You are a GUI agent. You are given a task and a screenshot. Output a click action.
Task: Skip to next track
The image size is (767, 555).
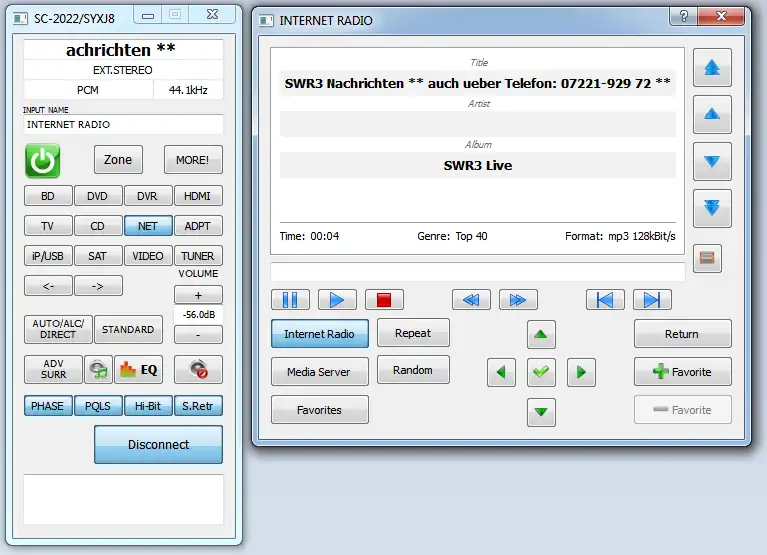coord(652,300)
